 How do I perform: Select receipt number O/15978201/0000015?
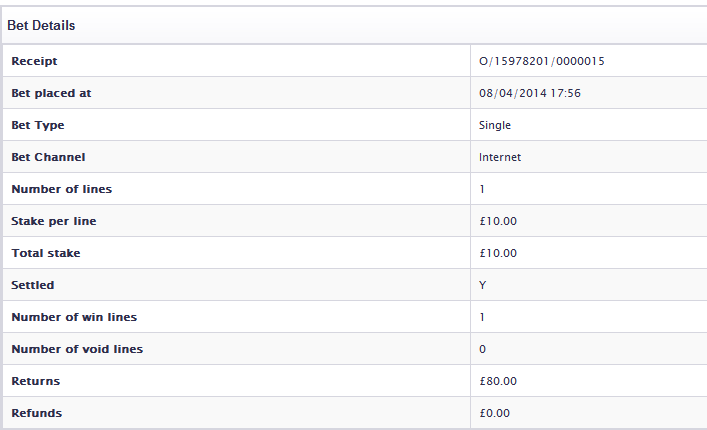tap(542, 61)
